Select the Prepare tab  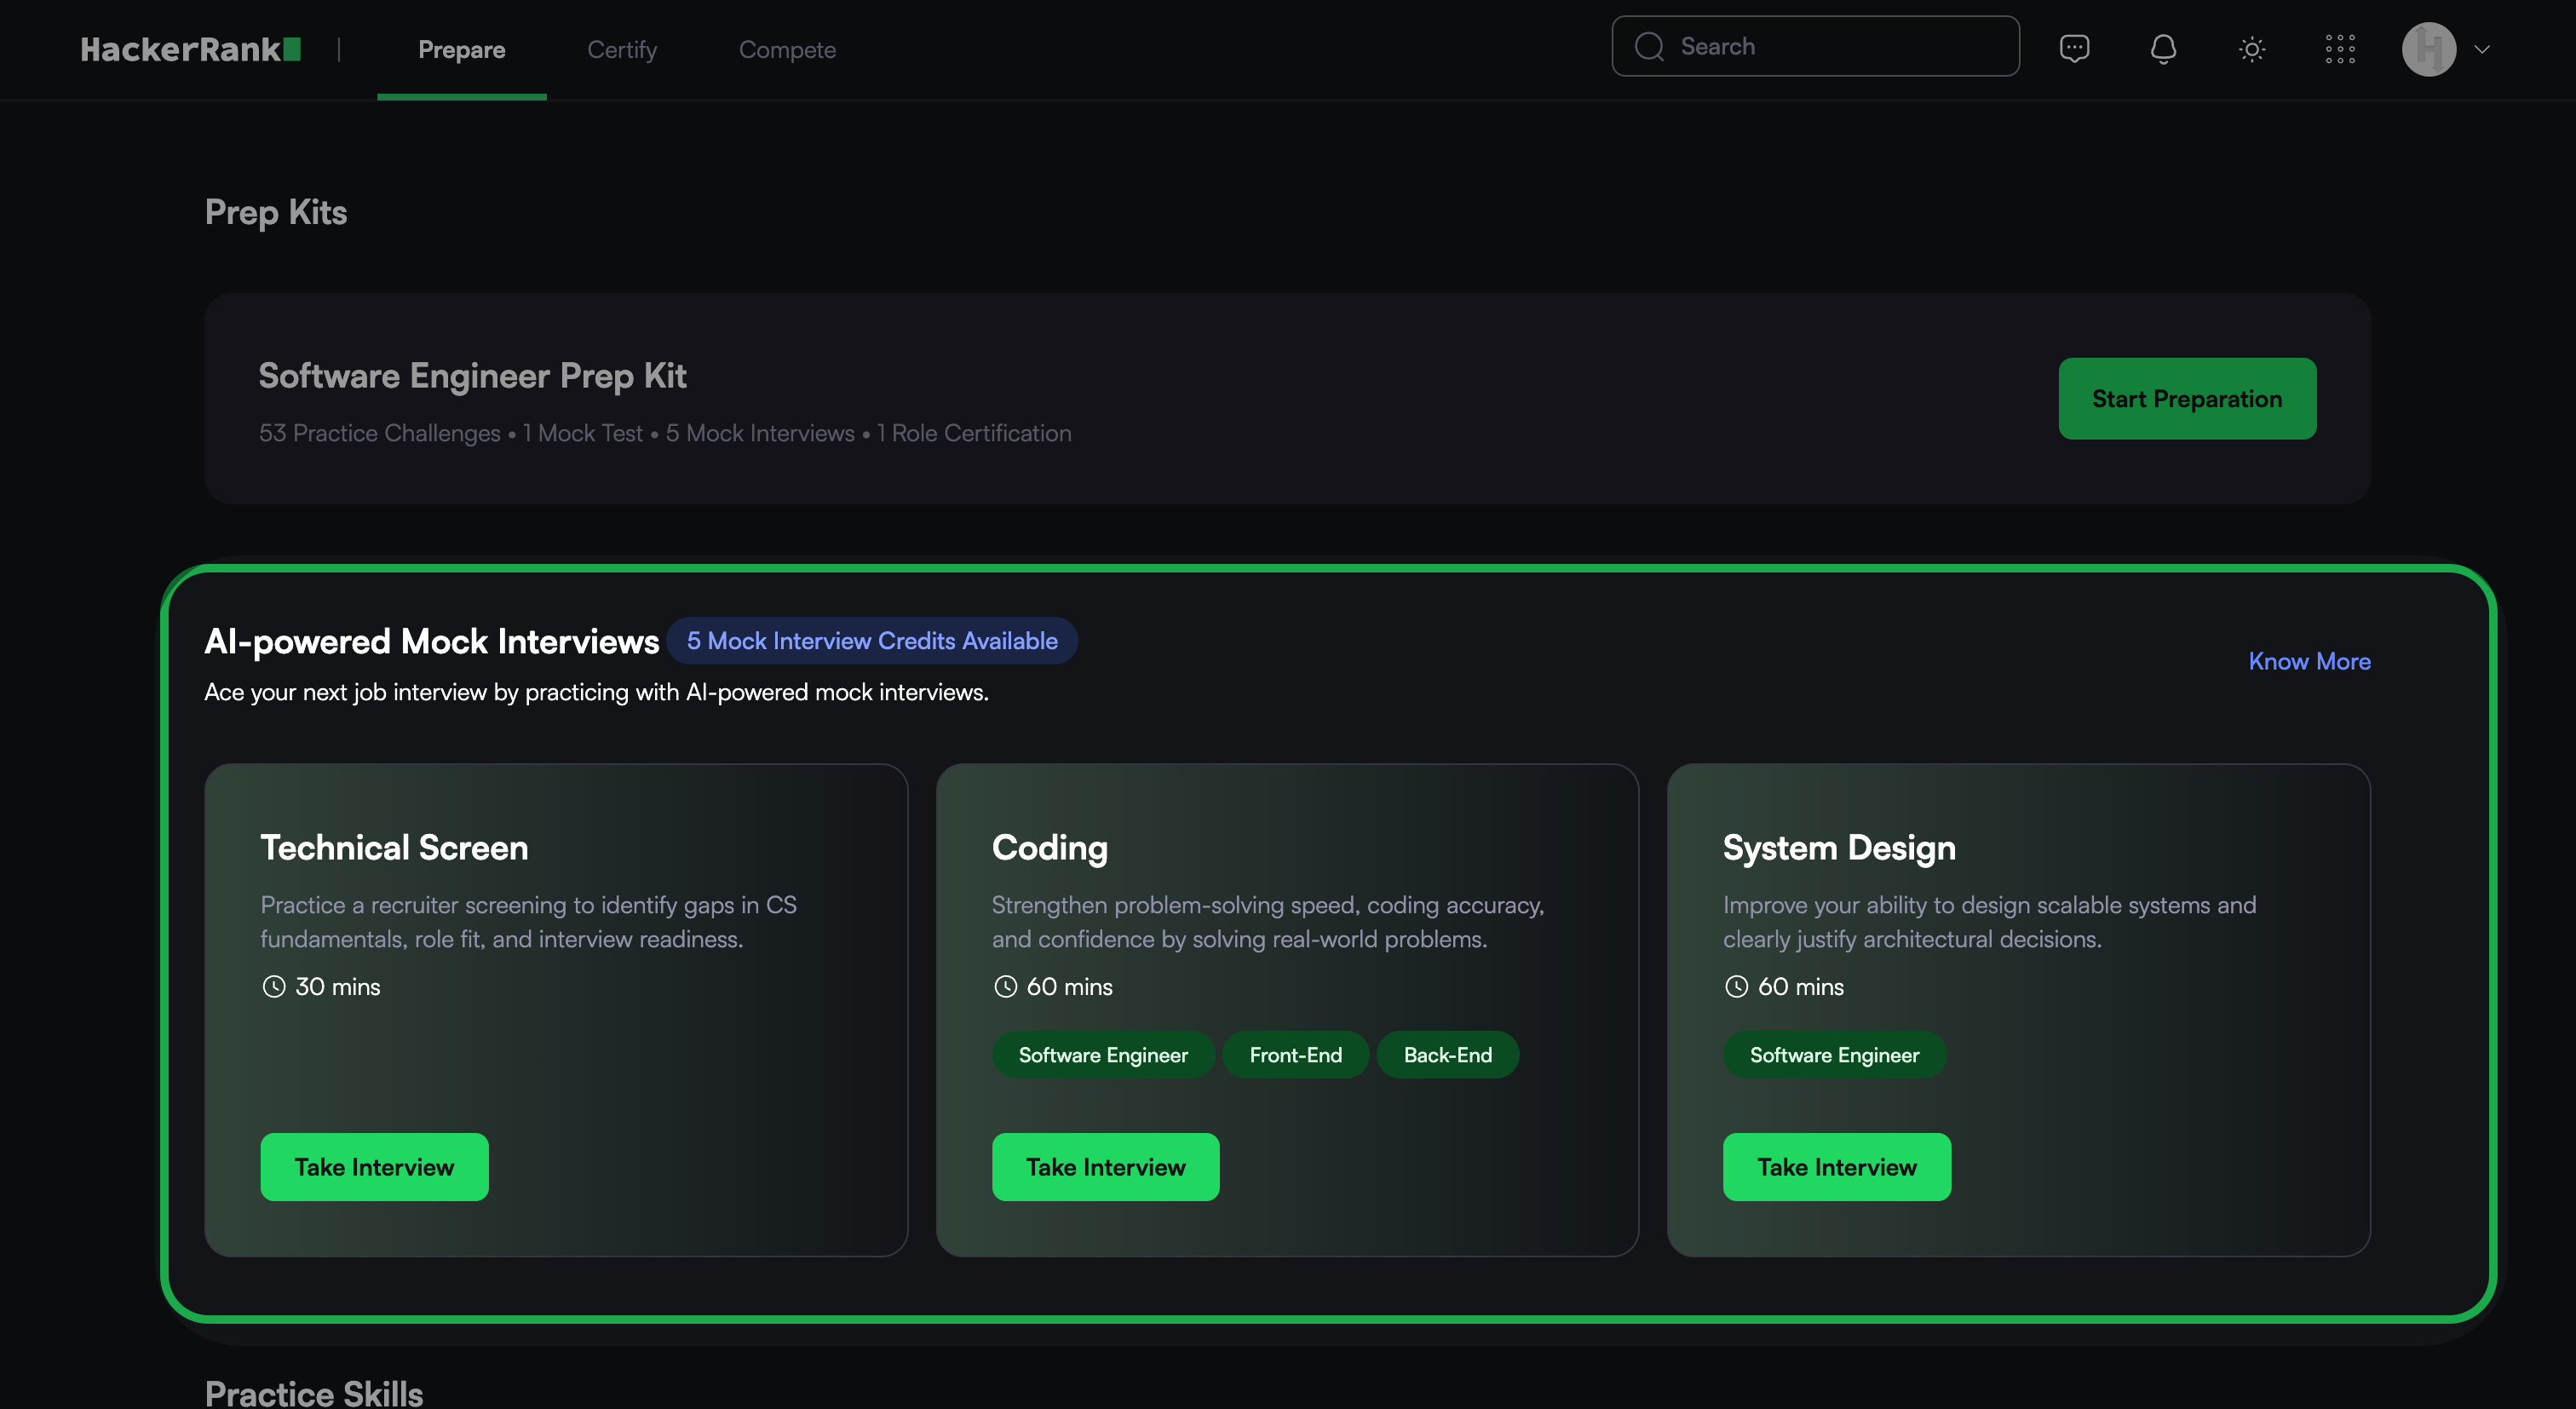point(461,49)
